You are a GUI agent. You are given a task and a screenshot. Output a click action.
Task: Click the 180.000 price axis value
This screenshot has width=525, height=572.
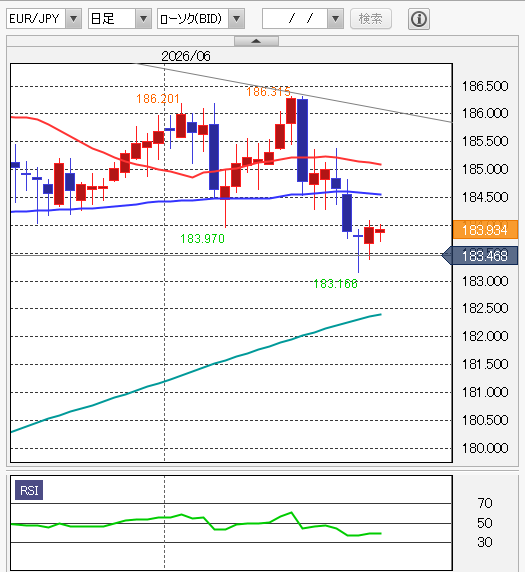pos(485,448)
